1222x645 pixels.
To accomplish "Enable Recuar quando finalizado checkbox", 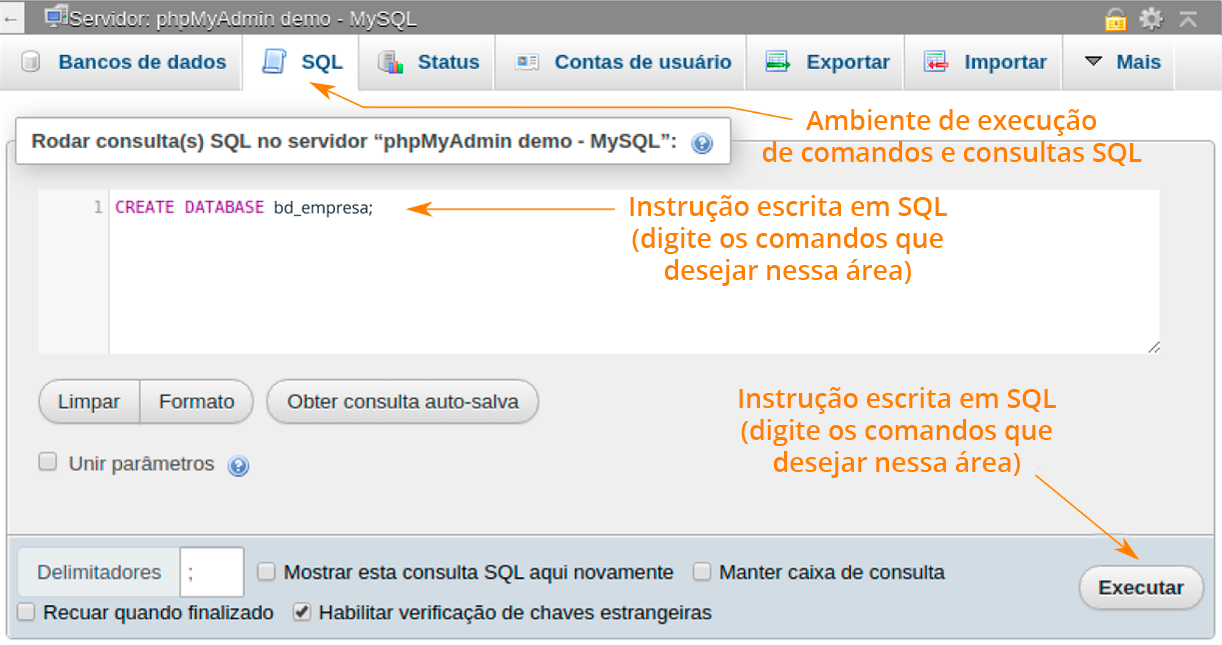I will (26, 611).
